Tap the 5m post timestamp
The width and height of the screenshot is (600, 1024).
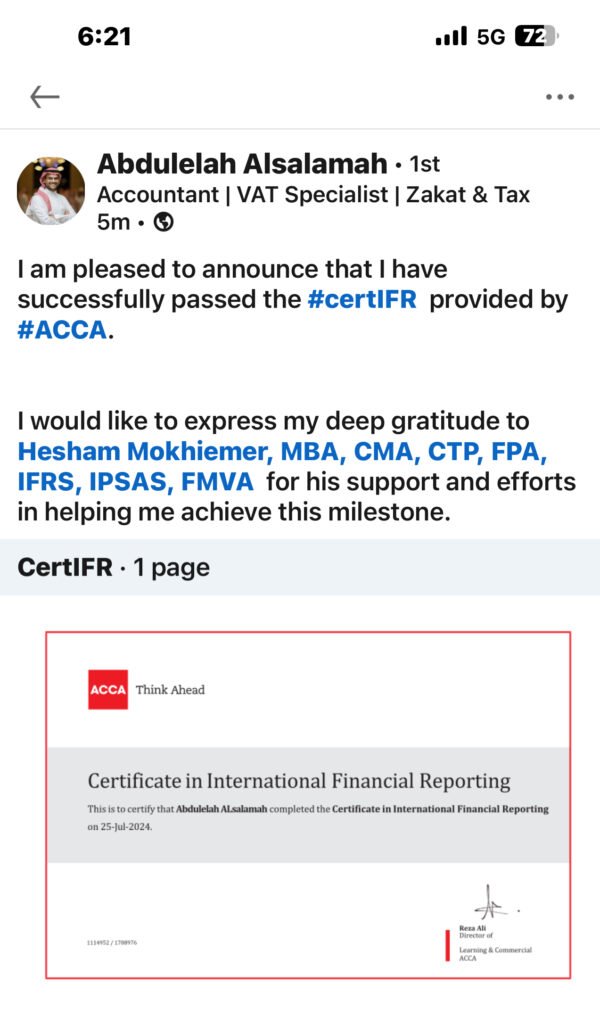[113, 222]
